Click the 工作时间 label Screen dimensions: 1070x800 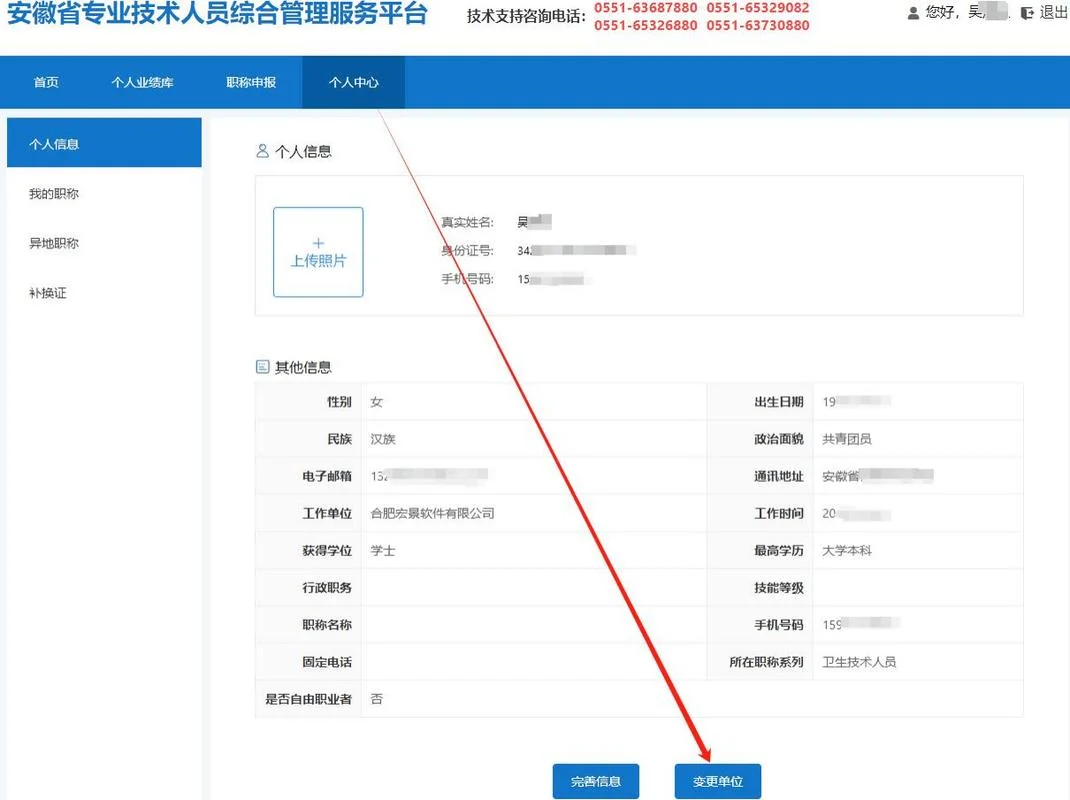[779, 513]
